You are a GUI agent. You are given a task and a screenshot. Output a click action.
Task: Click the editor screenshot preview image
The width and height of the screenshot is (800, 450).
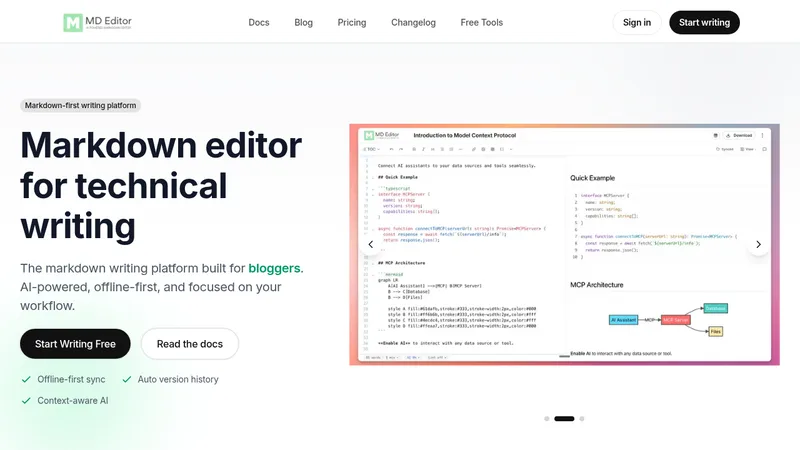tap(564, 244)
